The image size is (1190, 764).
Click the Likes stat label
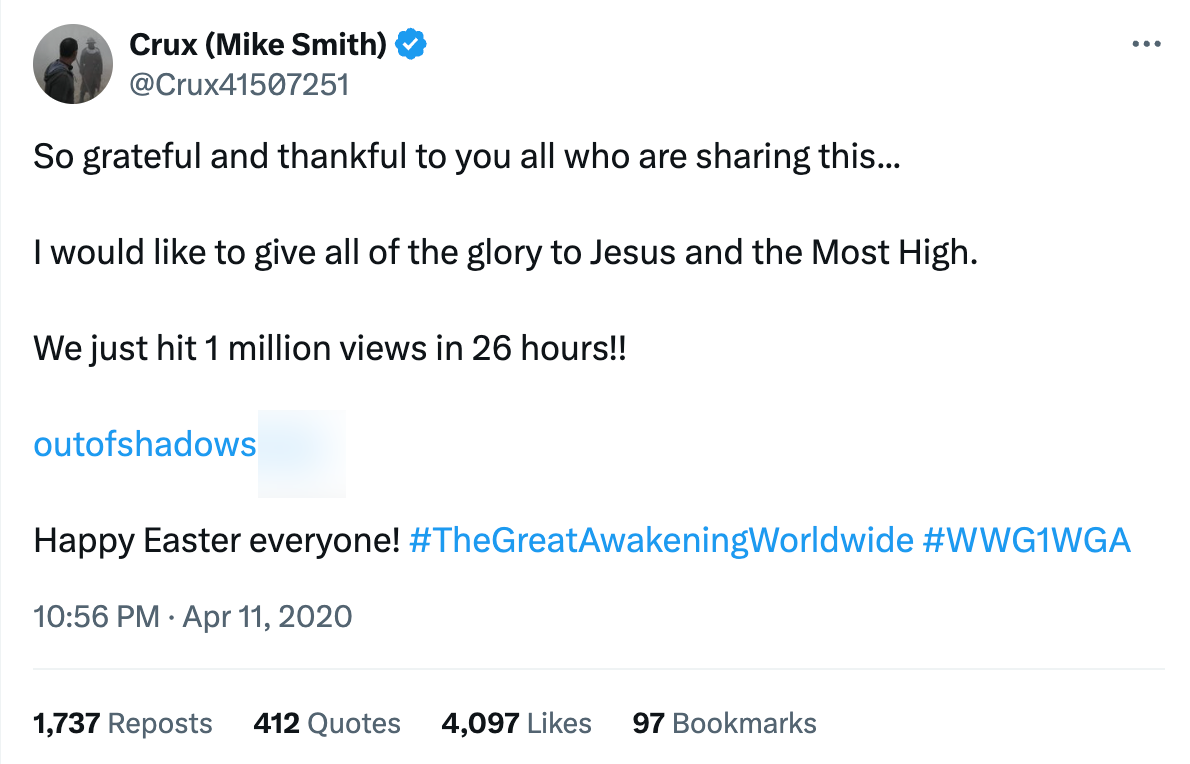556,723
